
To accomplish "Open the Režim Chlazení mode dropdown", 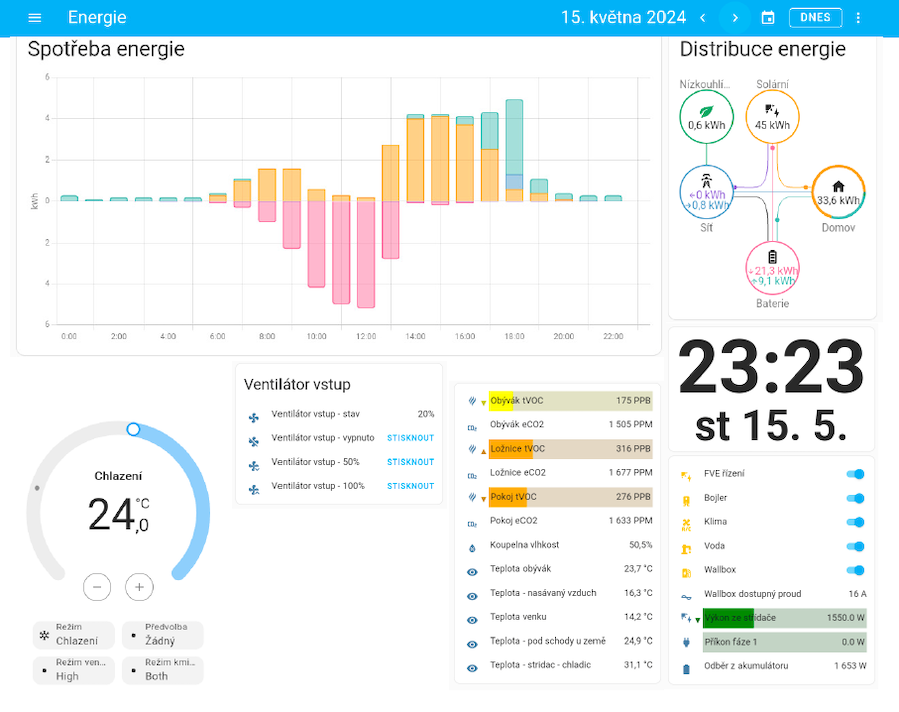I will pos(74,635).
